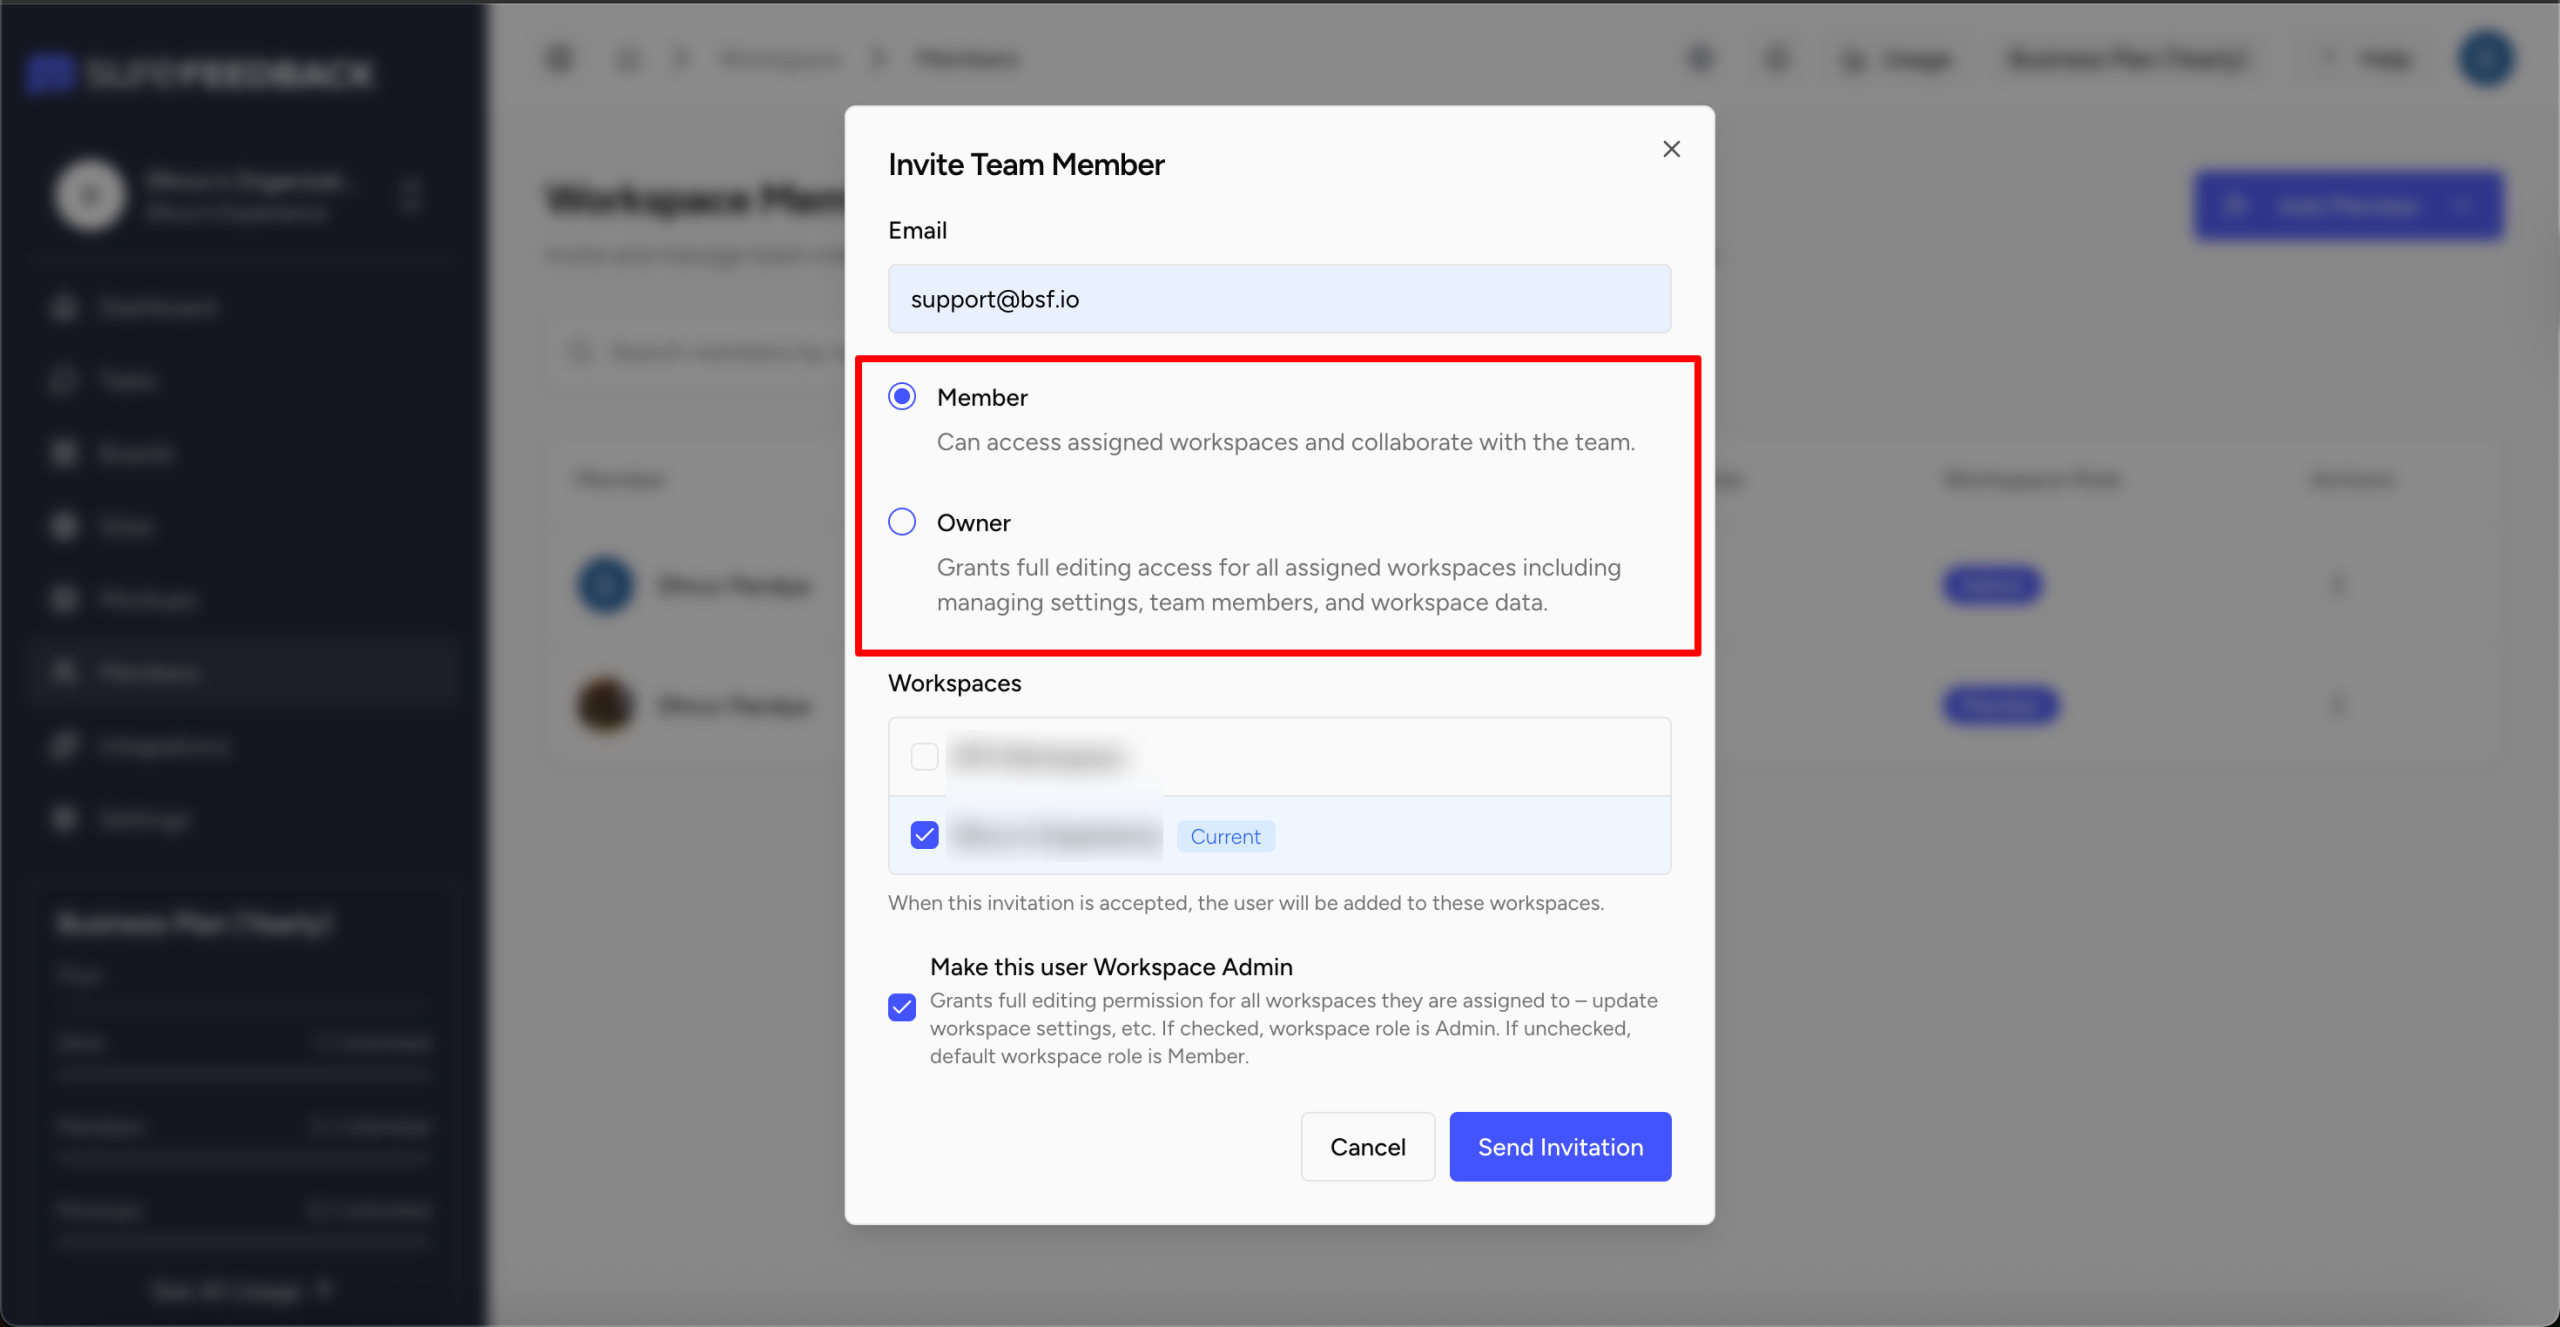Check the first unchecked workspace checkbox
The height and width of the screenshot is (1327, 2560).
[924, 756]
